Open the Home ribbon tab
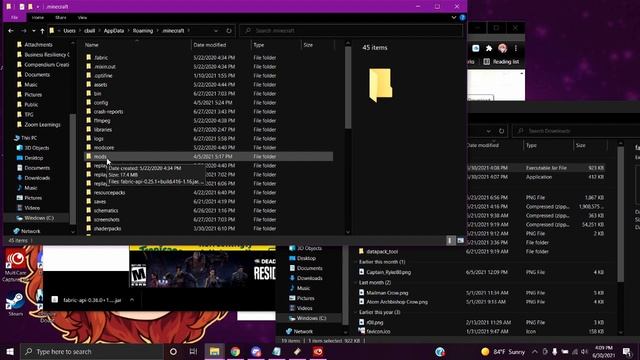The width and height of the screenshot is (640, 360). tap(38, 18)
